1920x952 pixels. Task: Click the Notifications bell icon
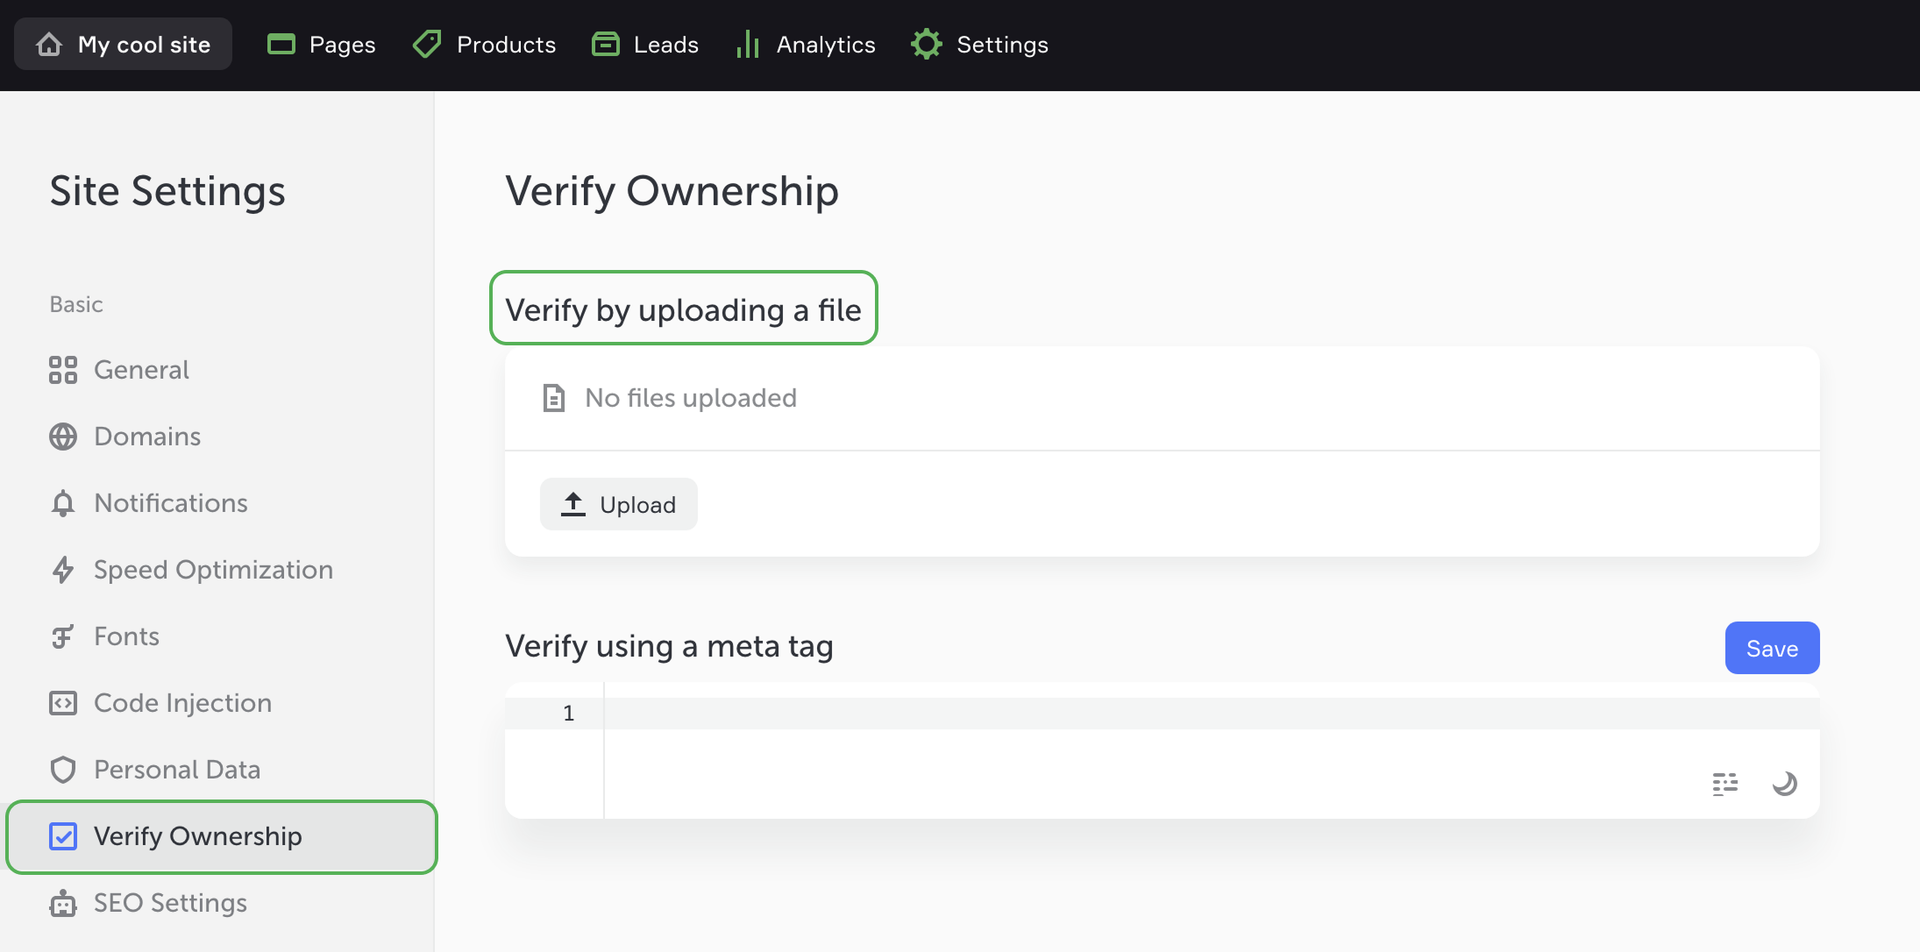(x=63, y=503)
